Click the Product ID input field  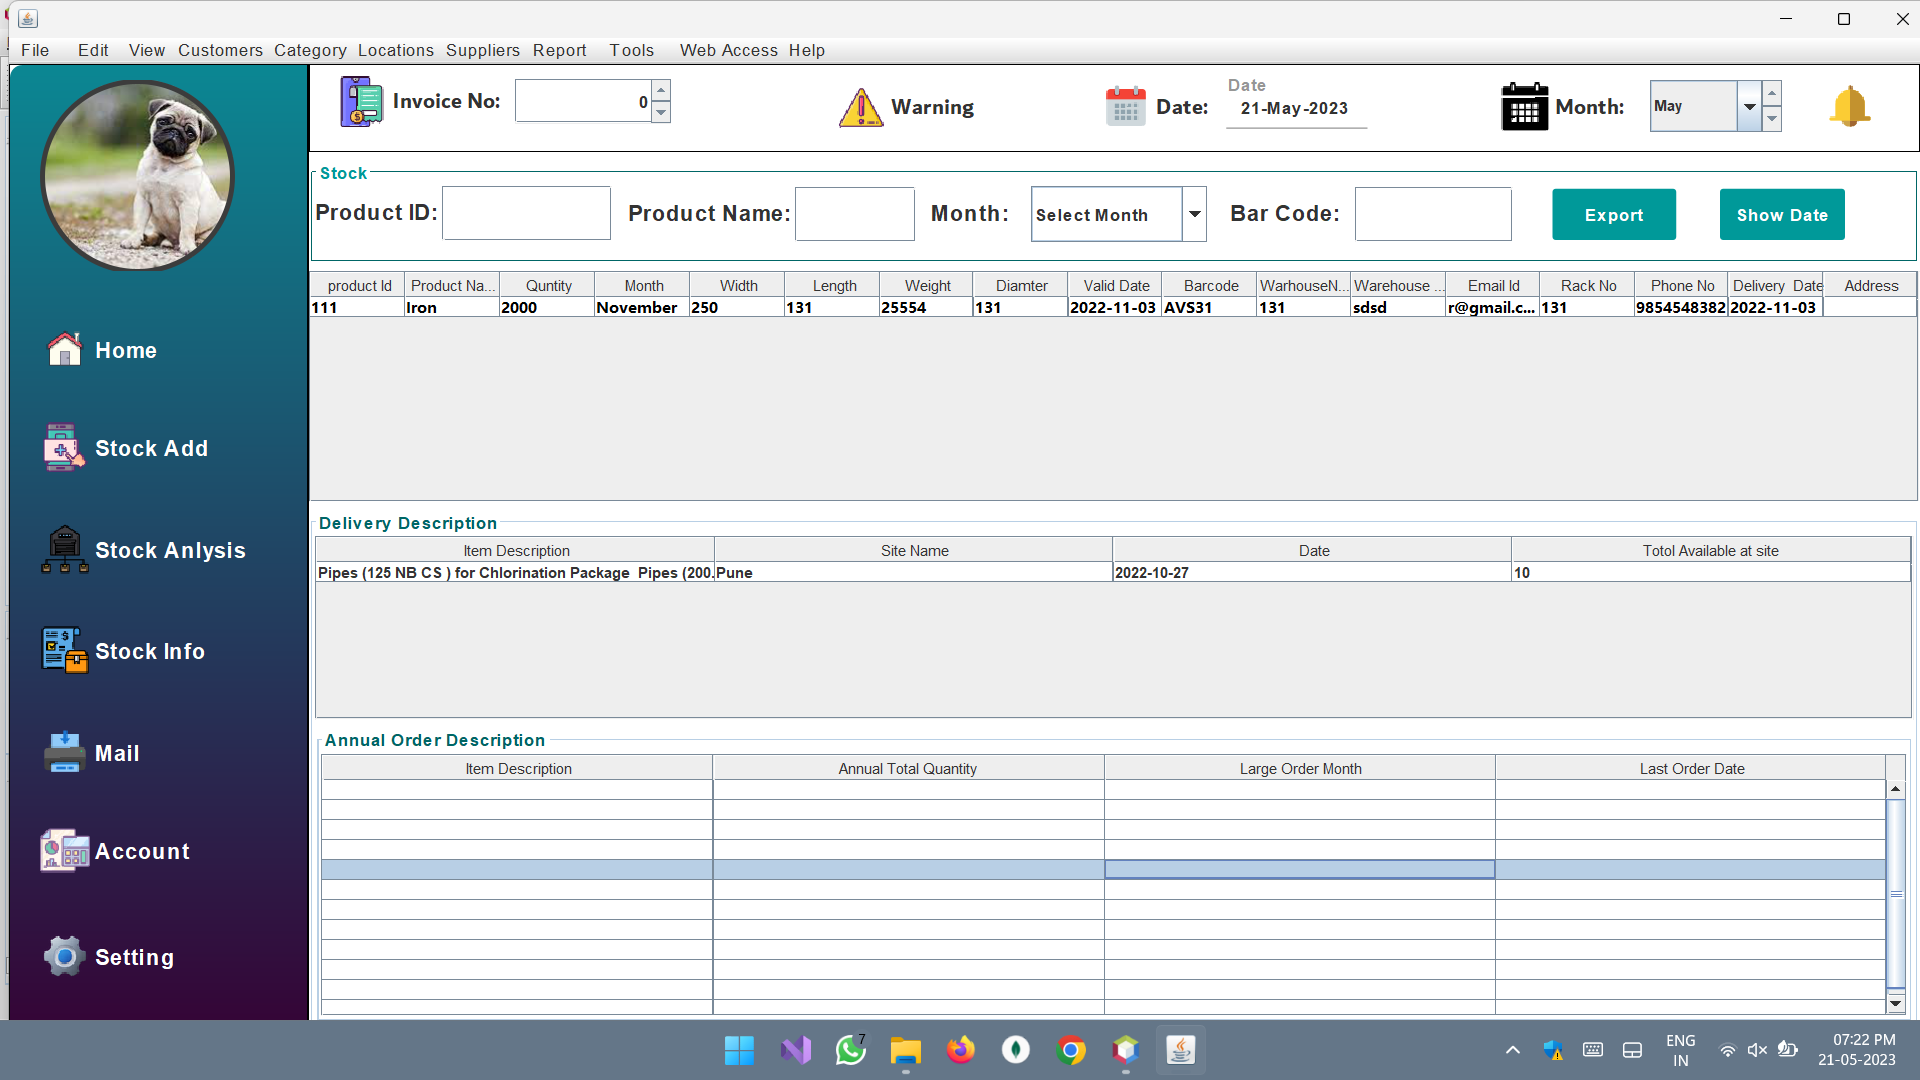point(526,213)
